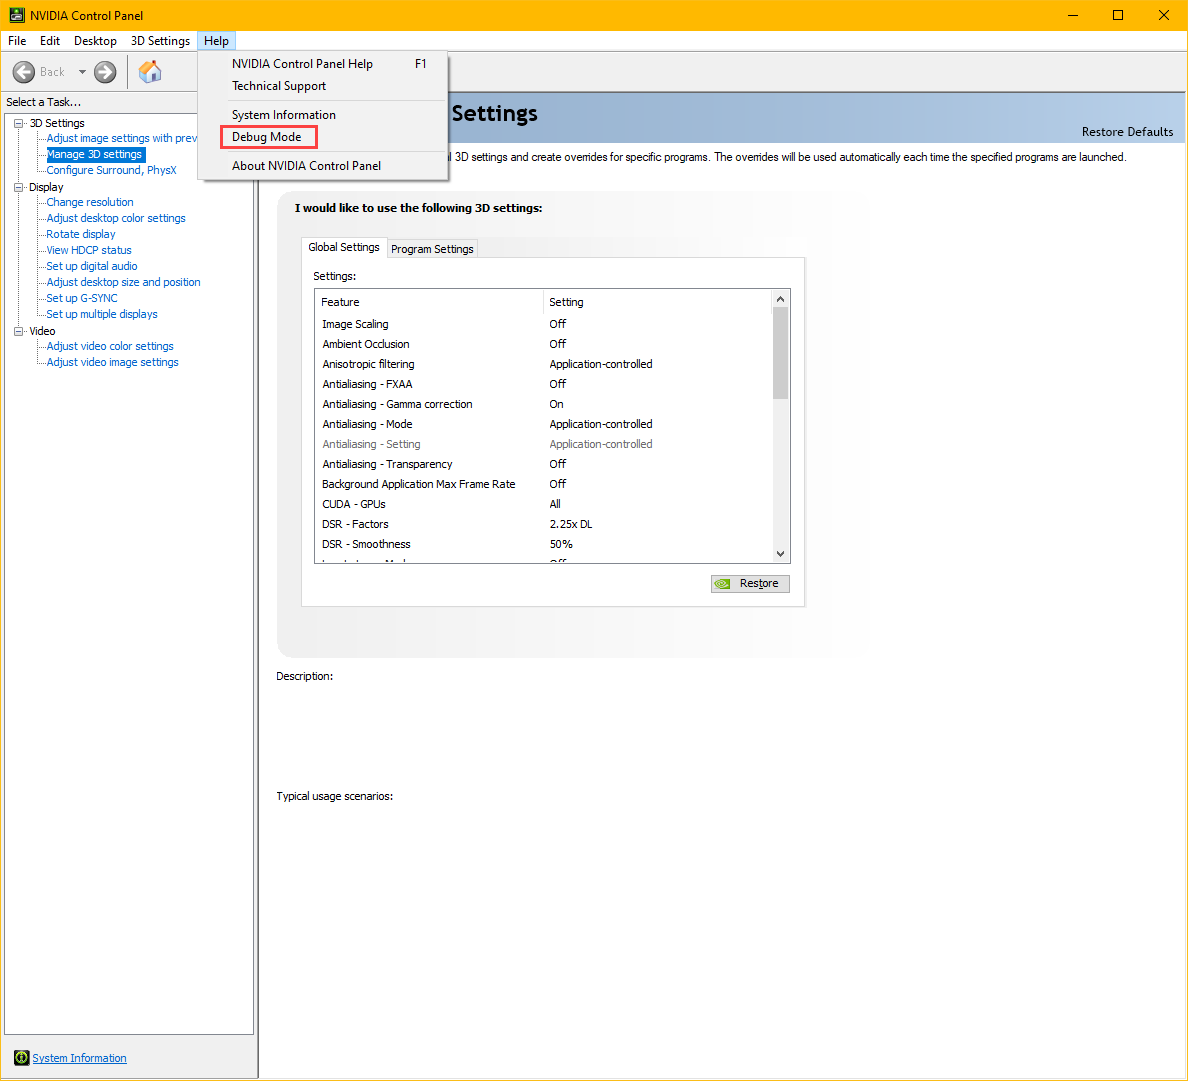Collapse the 3D Settings tree node
Image resolution: width=1188 pixels, height=1081 pixels.
tap(19, 123)
